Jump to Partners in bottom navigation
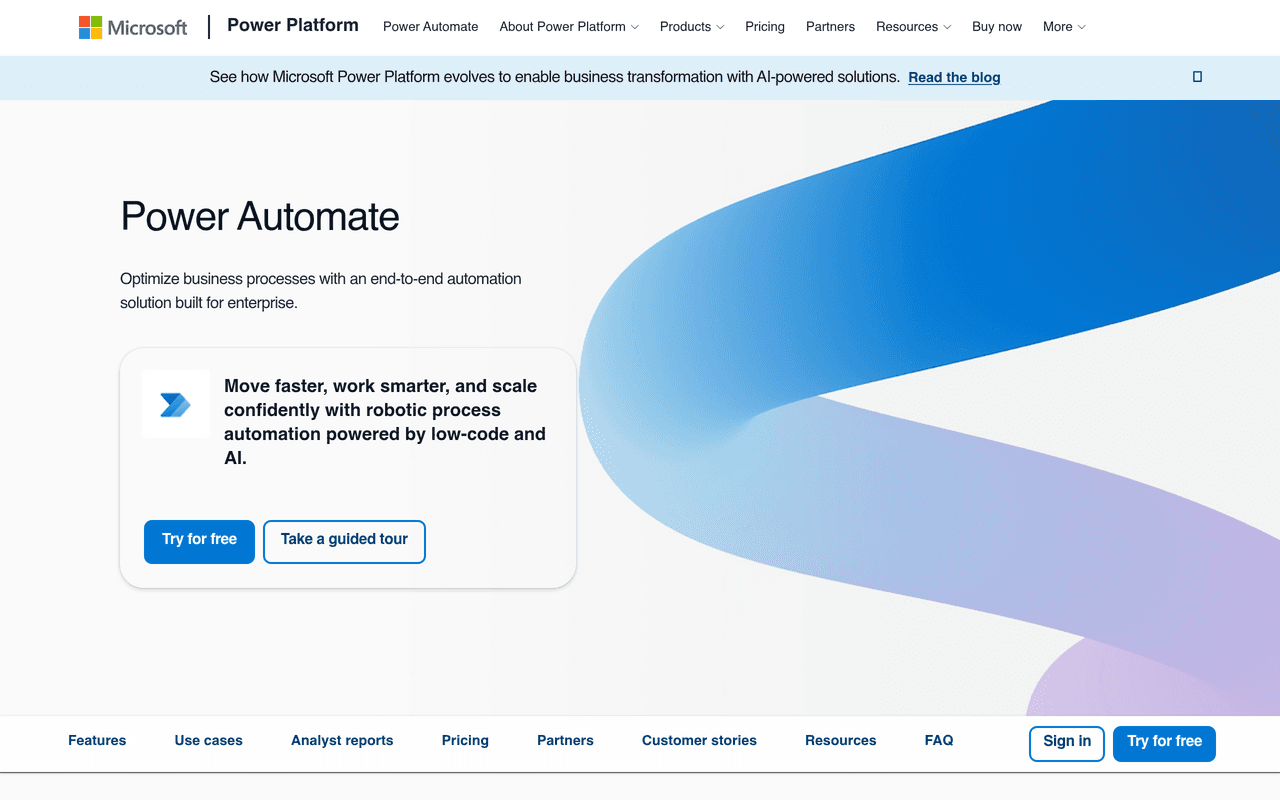The height and width of the screenshot is (800, 1280). point(565,741)
